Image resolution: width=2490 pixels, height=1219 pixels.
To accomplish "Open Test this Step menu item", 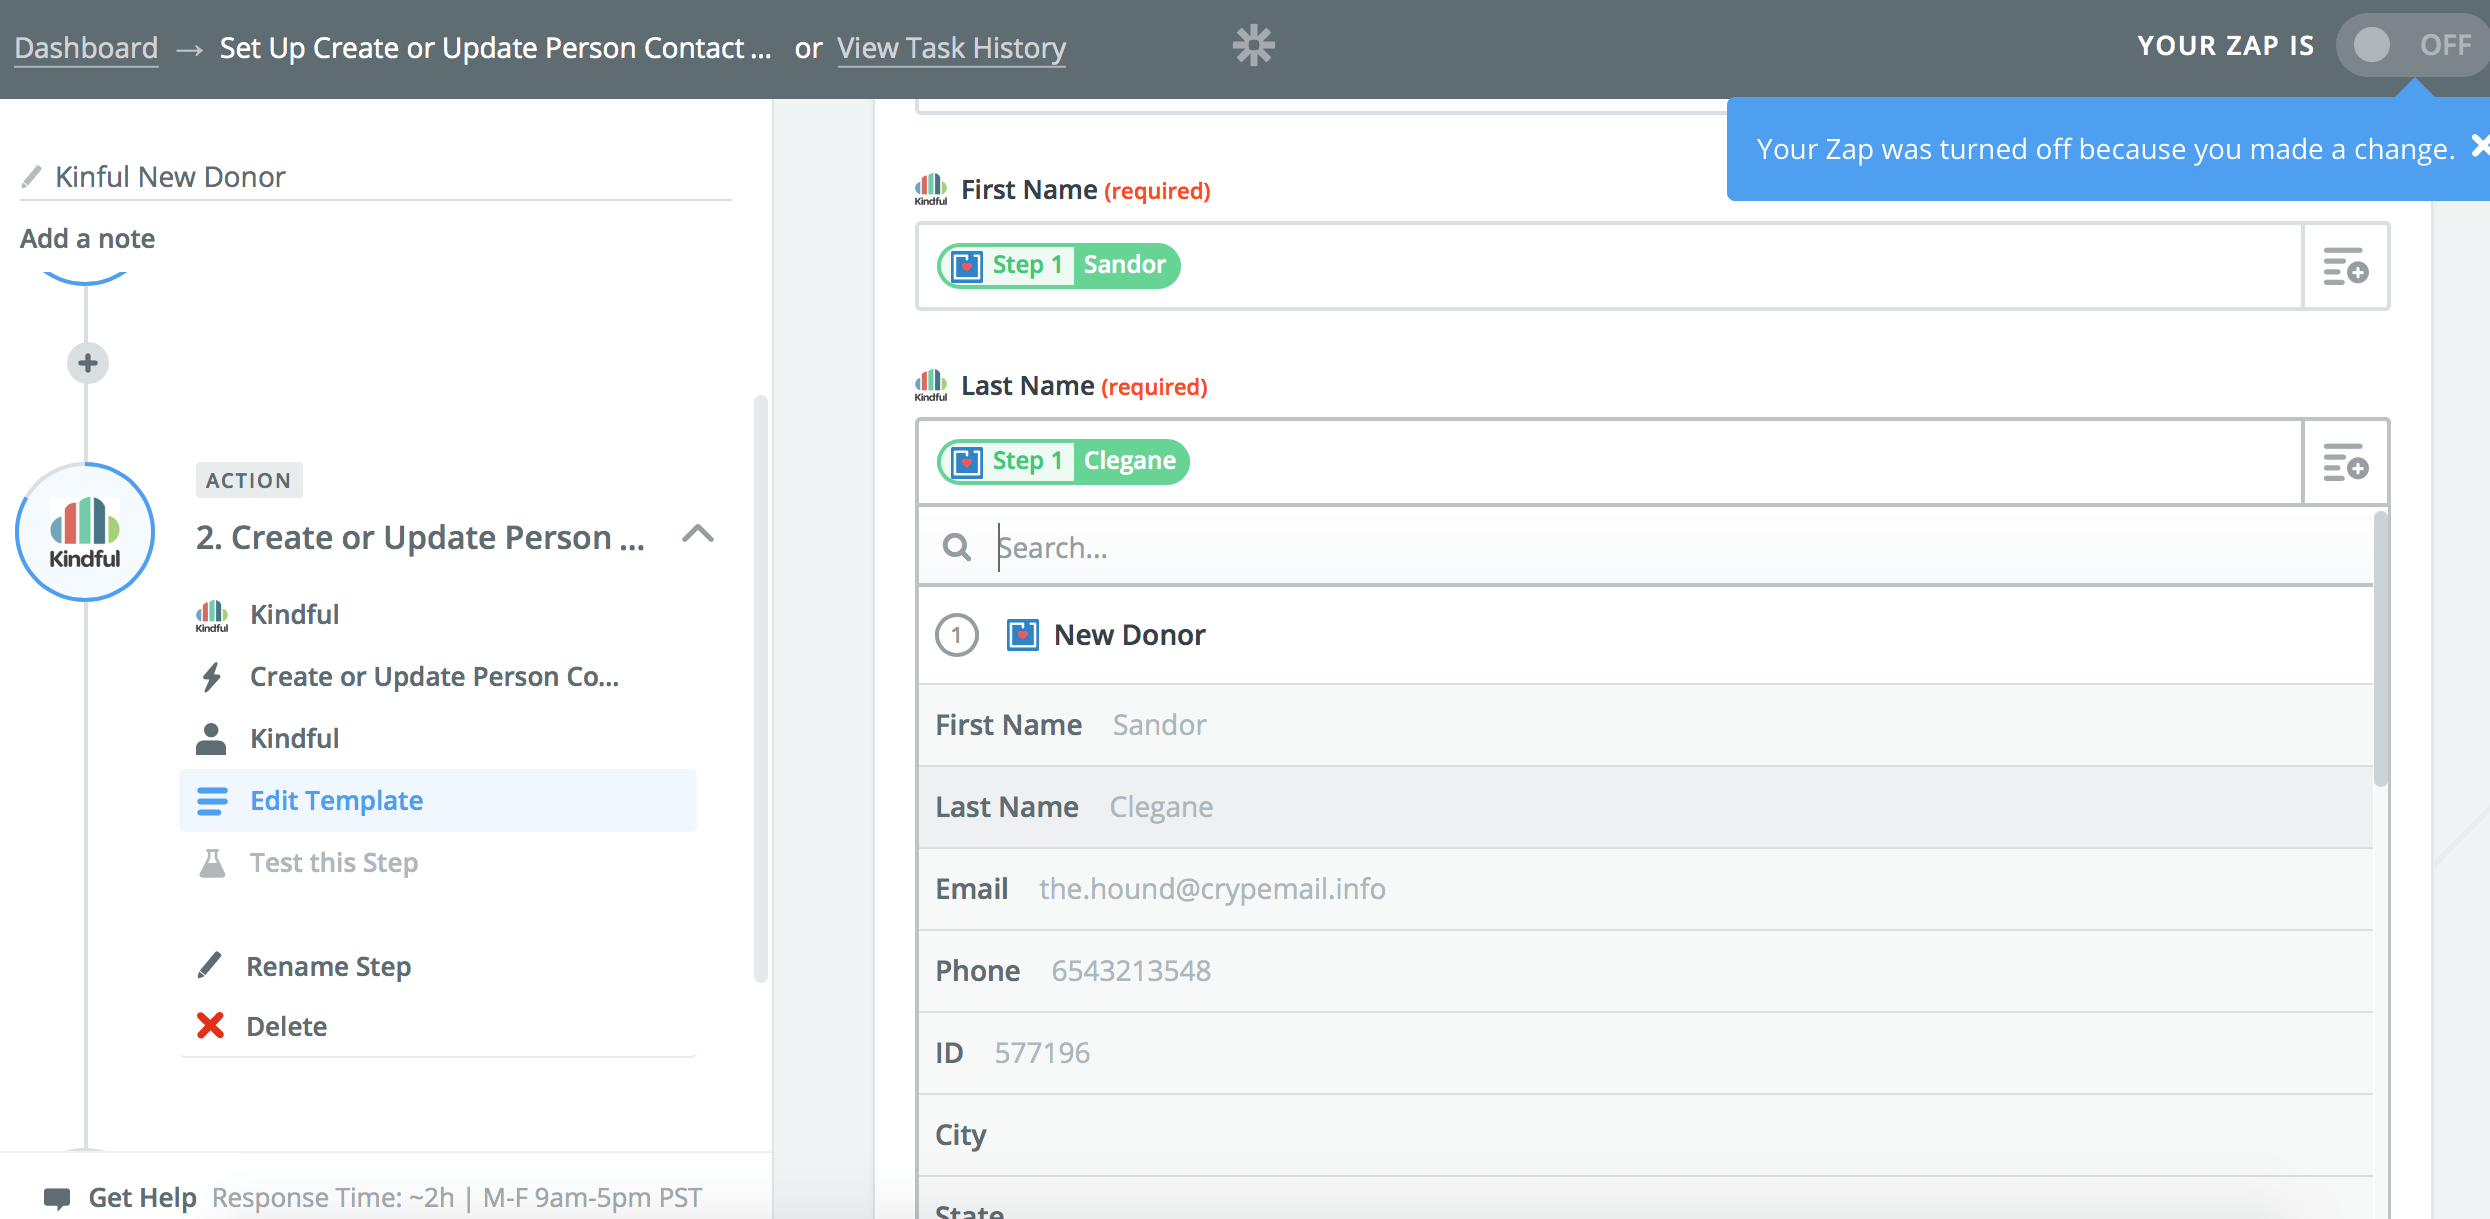I will tap(333, 862).
